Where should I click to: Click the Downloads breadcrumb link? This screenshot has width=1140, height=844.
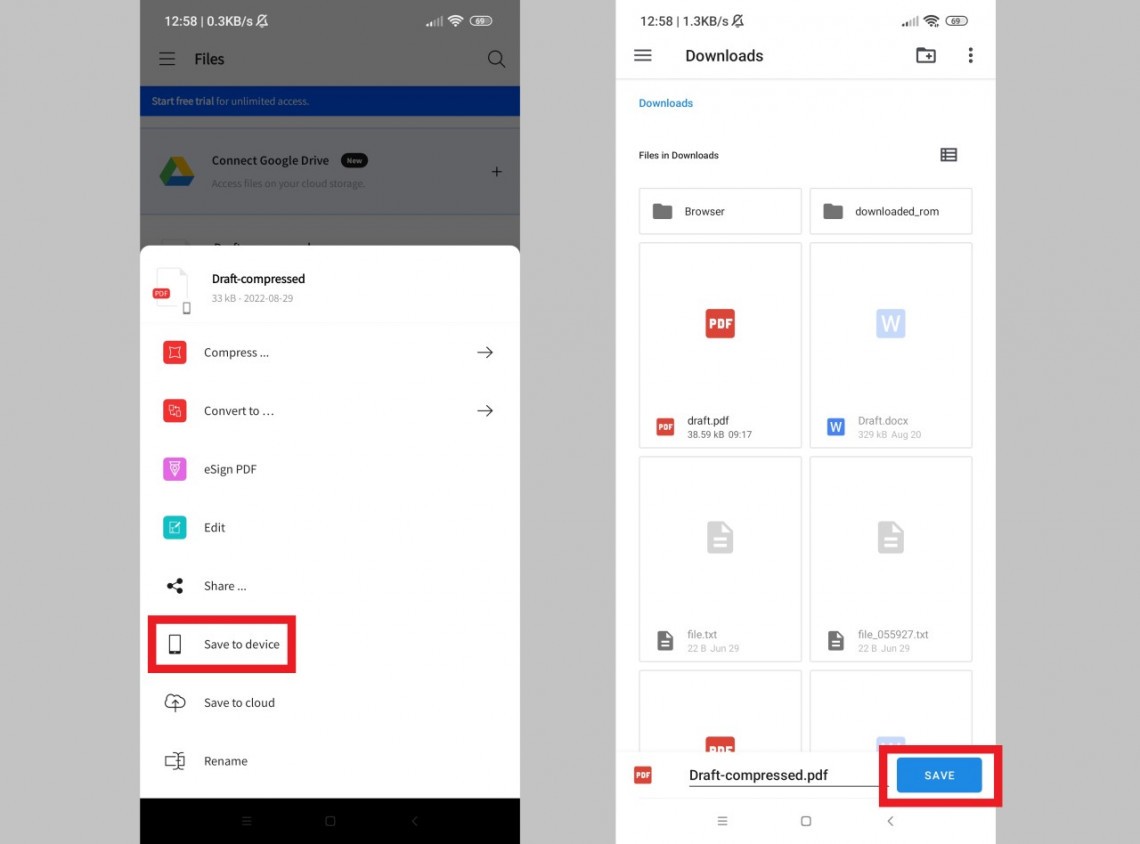[665, 103]
